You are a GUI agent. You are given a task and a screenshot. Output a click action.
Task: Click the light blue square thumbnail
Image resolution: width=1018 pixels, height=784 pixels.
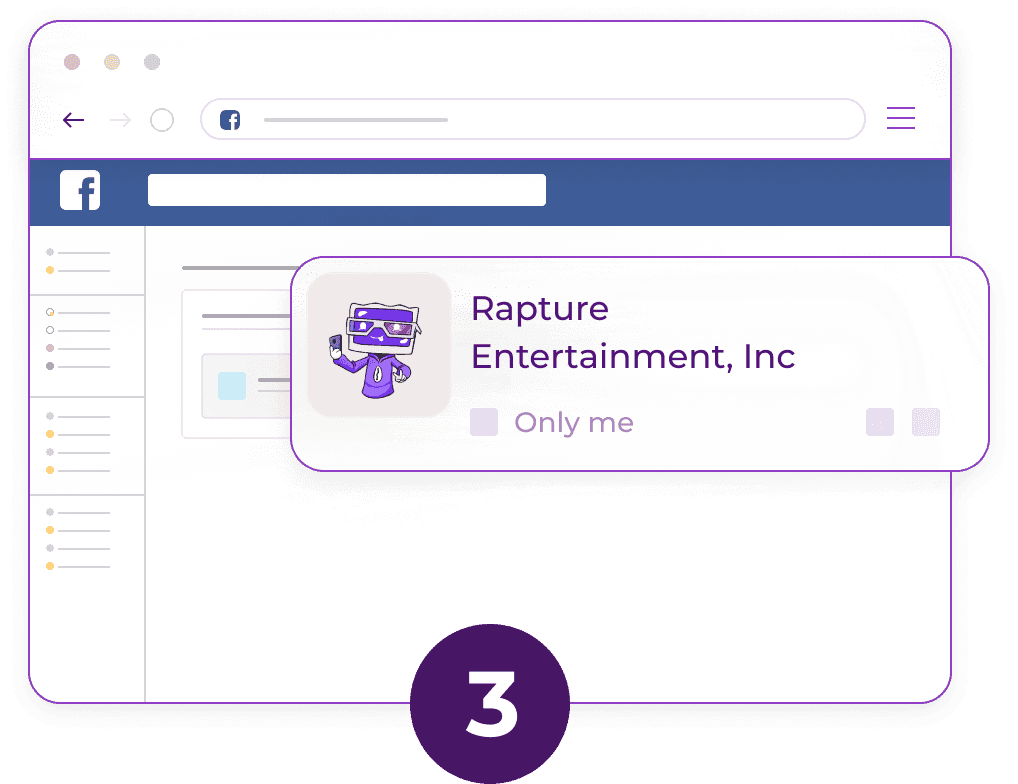231,385
